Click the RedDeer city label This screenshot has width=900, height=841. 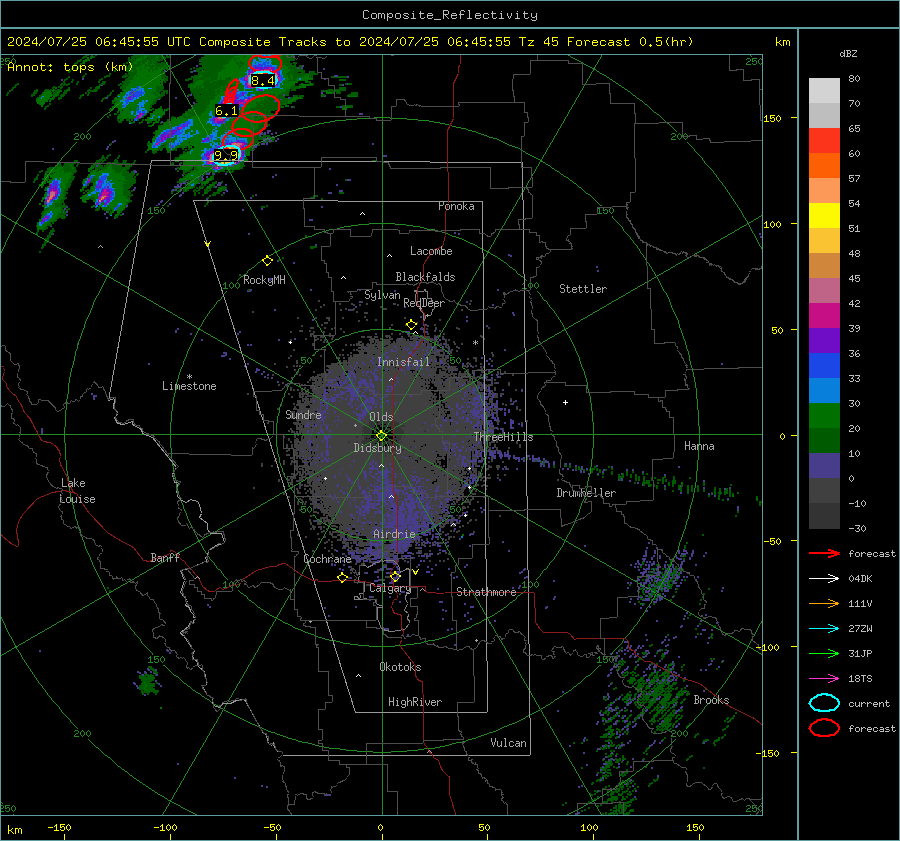coord(424,303)
